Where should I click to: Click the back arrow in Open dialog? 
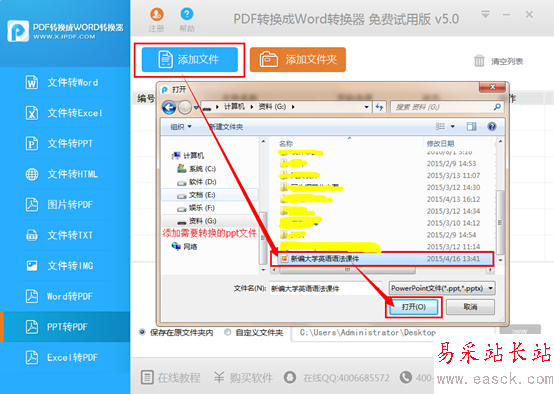pyautogui.click(x=169, y=107)
